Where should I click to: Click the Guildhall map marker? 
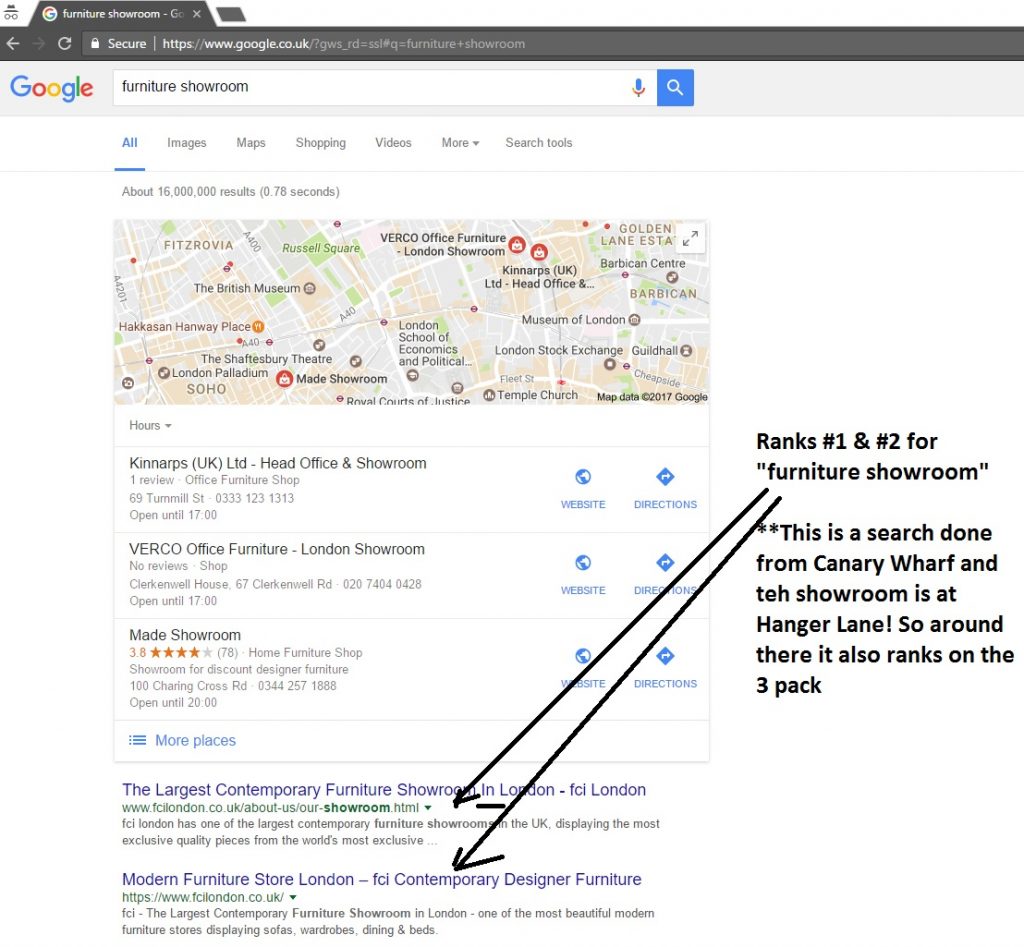click(x=686, y=351)
